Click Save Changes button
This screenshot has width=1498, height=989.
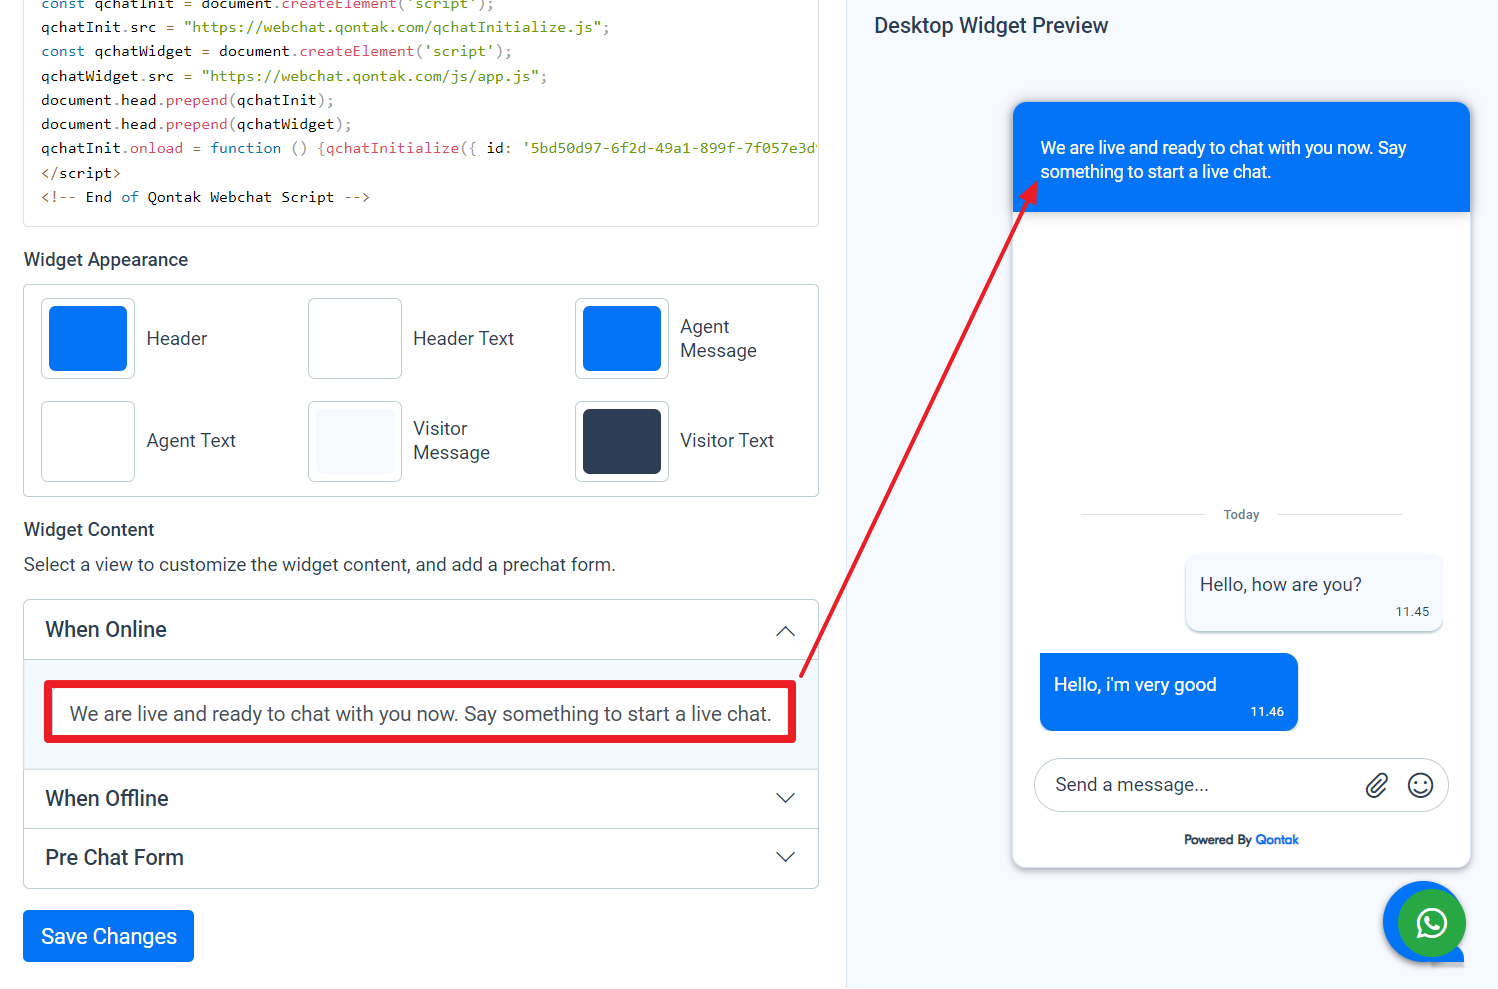108,936
